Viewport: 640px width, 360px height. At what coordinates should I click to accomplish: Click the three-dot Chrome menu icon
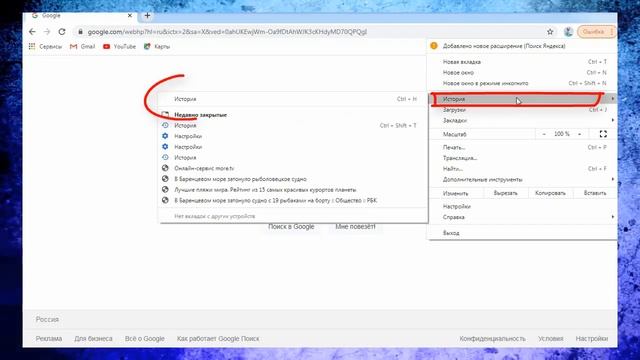pyautogui.click(x=611, y=32)
